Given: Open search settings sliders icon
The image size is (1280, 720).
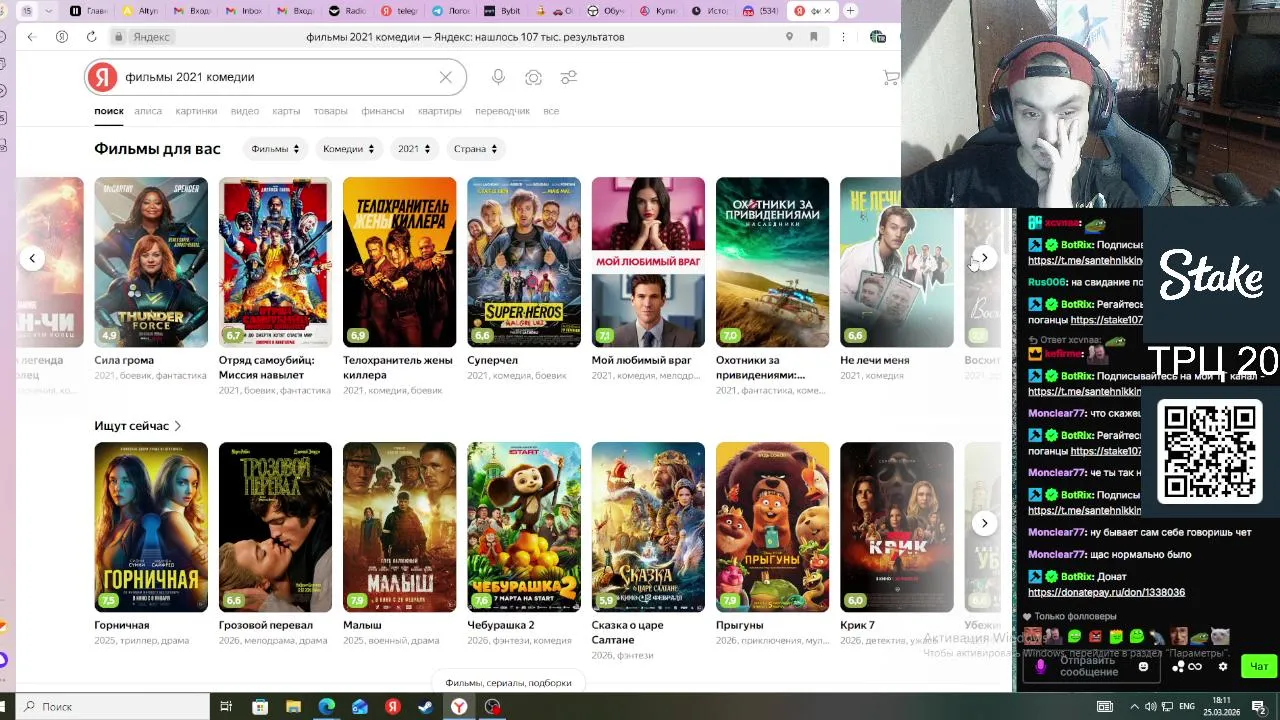Looking at the screenshot, I should click(x=569, y=77).
